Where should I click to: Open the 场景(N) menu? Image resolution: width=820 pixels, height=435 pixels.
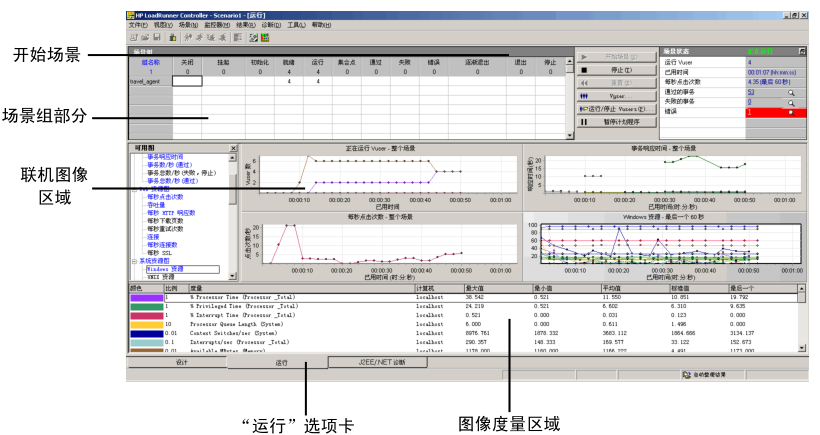click(188, 25)
